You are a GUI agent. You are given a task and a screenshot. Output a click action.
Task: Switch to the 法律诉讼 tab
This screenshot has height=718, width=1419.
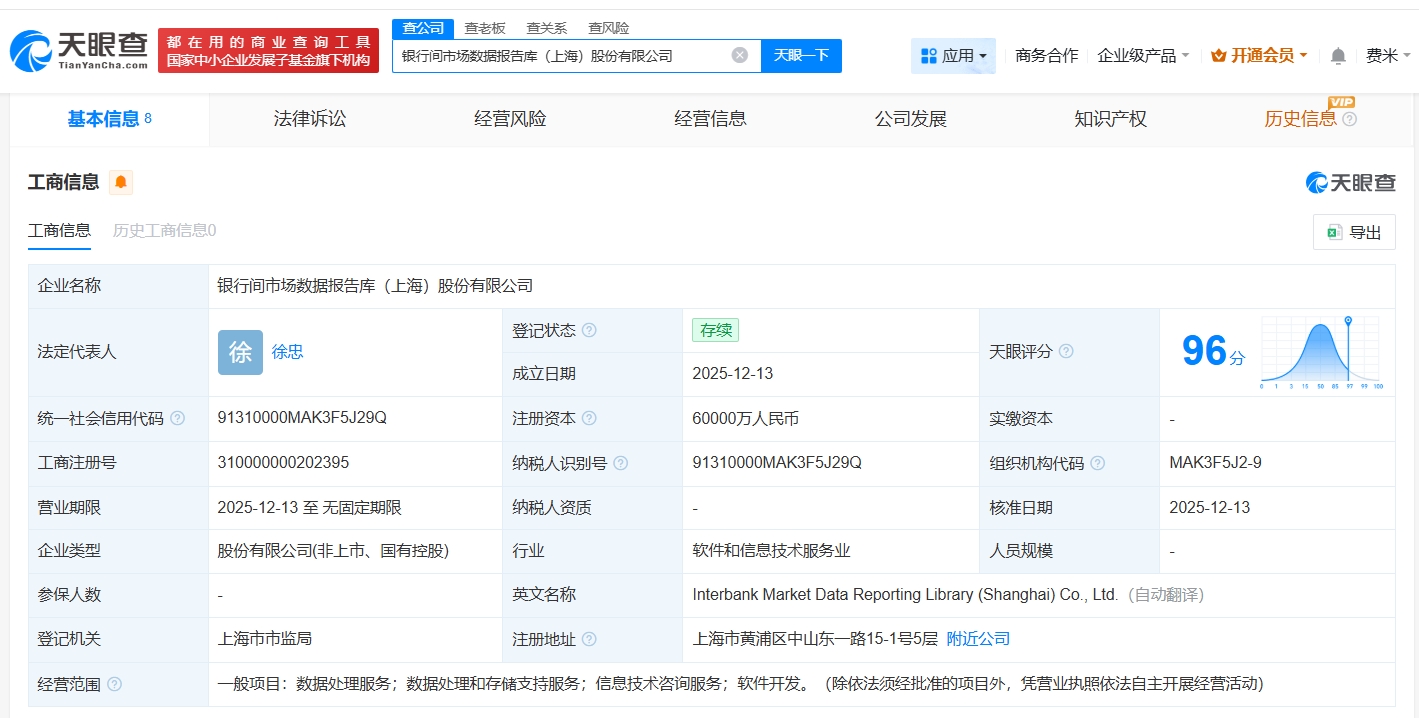[x=310, y=119]
